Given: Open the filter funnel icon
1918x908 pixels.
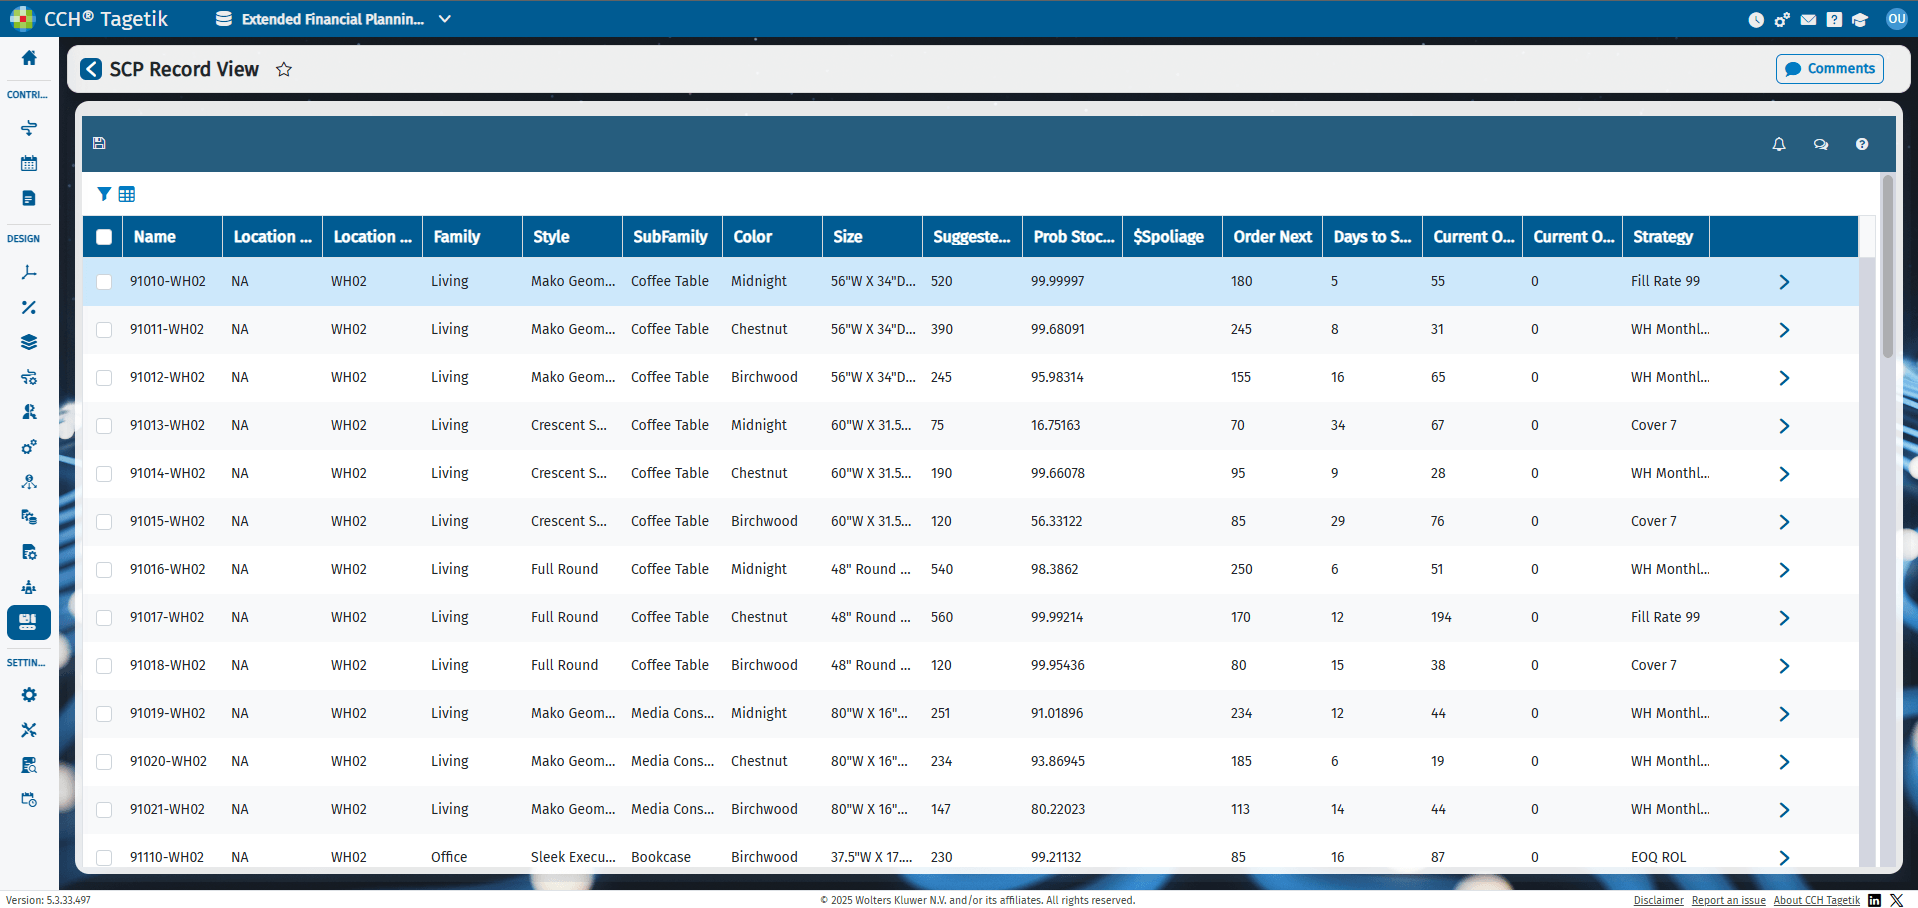Looking at the screenshot, I should tap(104, 194).
